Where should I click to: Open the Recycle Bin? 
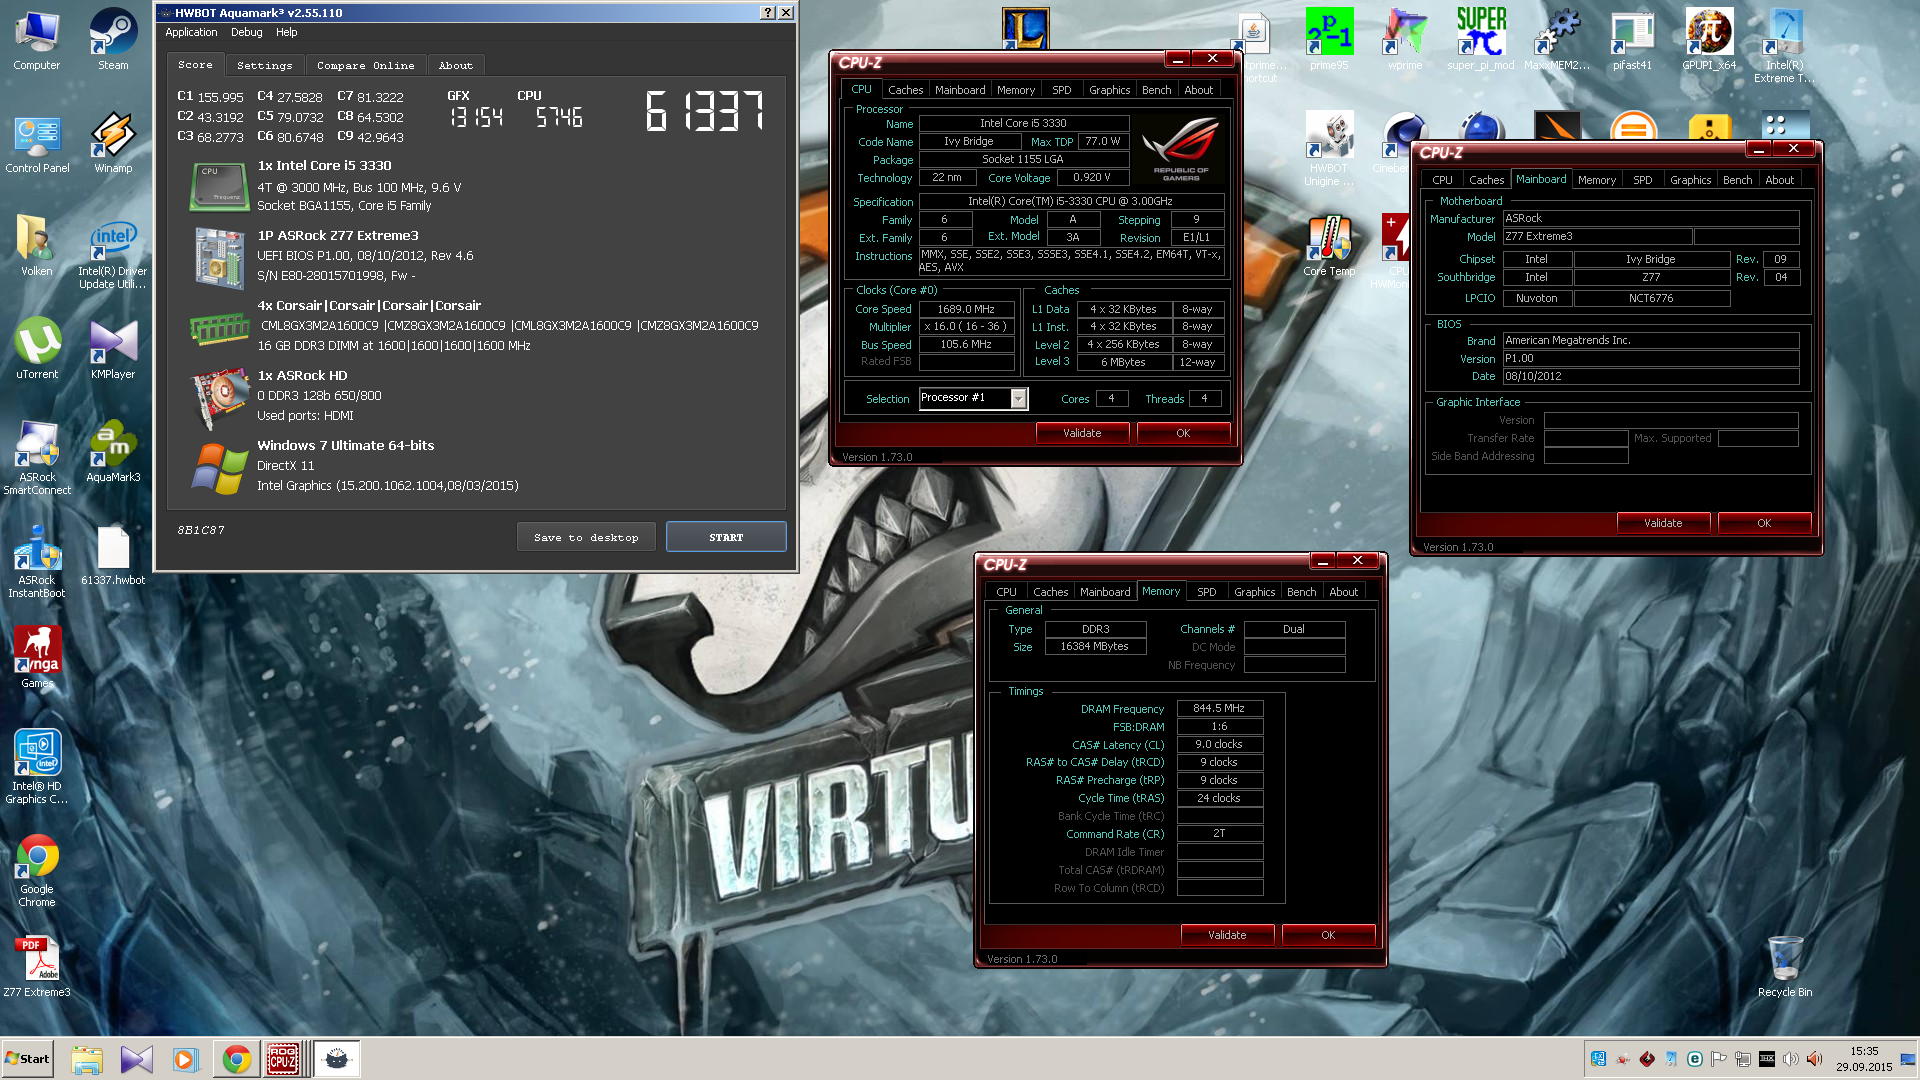coord(1785,966)
